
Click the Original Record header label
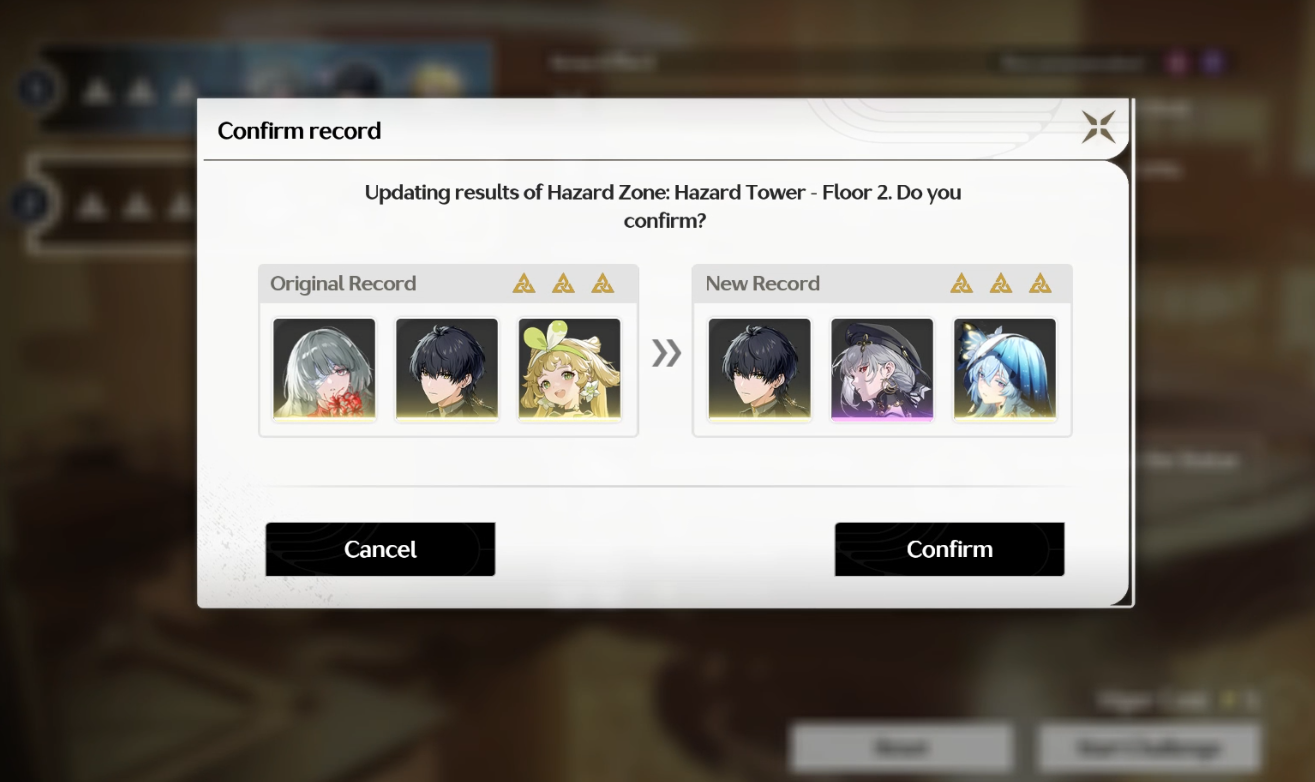tap(343, 284)
